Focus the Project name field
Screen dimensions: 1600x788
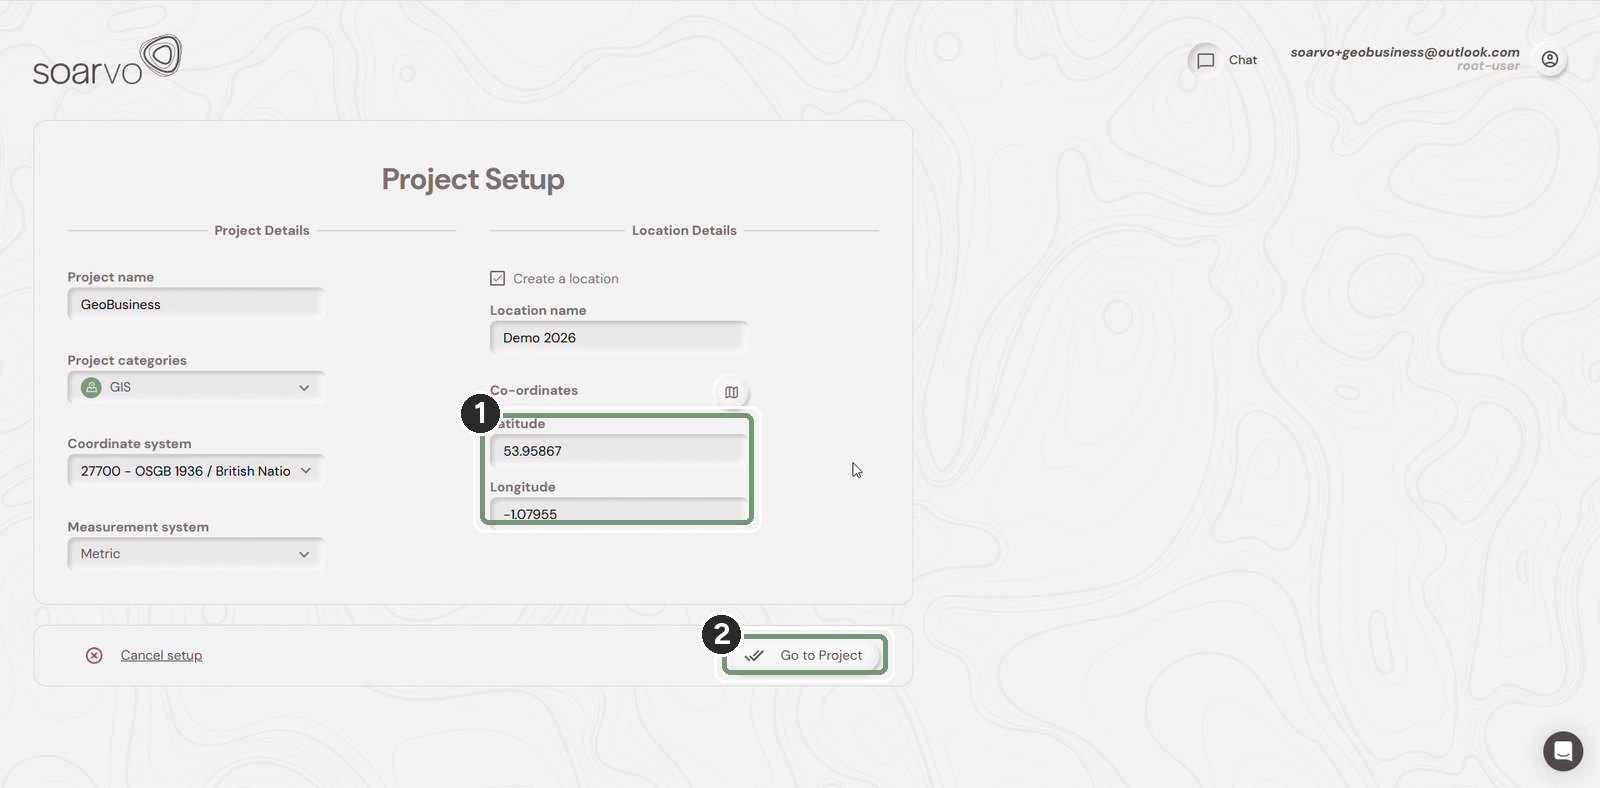coord(196,304)
